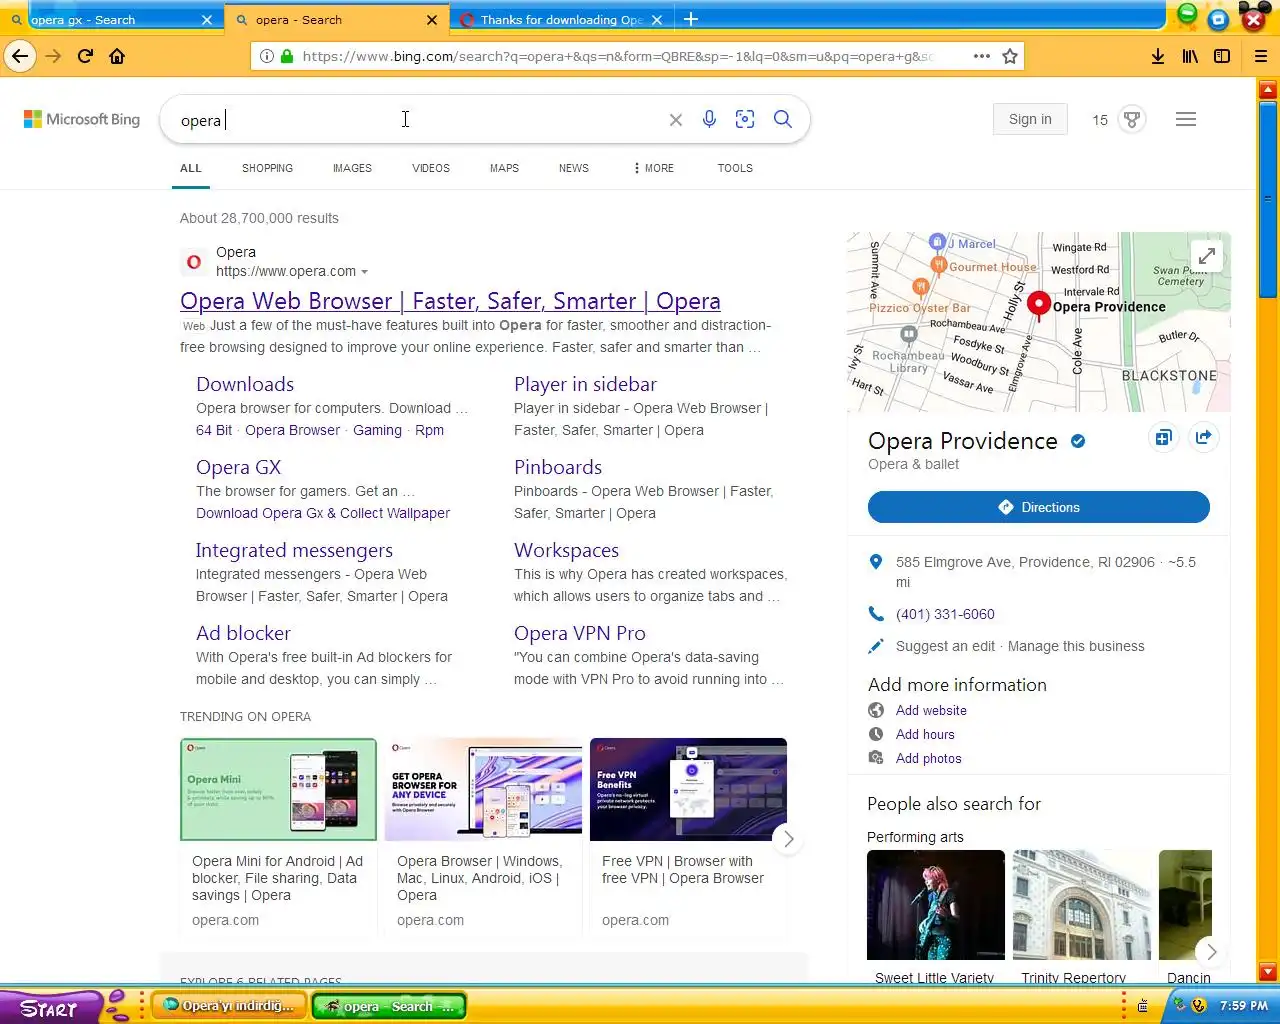Open the downloads arrow in toolbar

pyautogui.click(x=1158, y=56)
